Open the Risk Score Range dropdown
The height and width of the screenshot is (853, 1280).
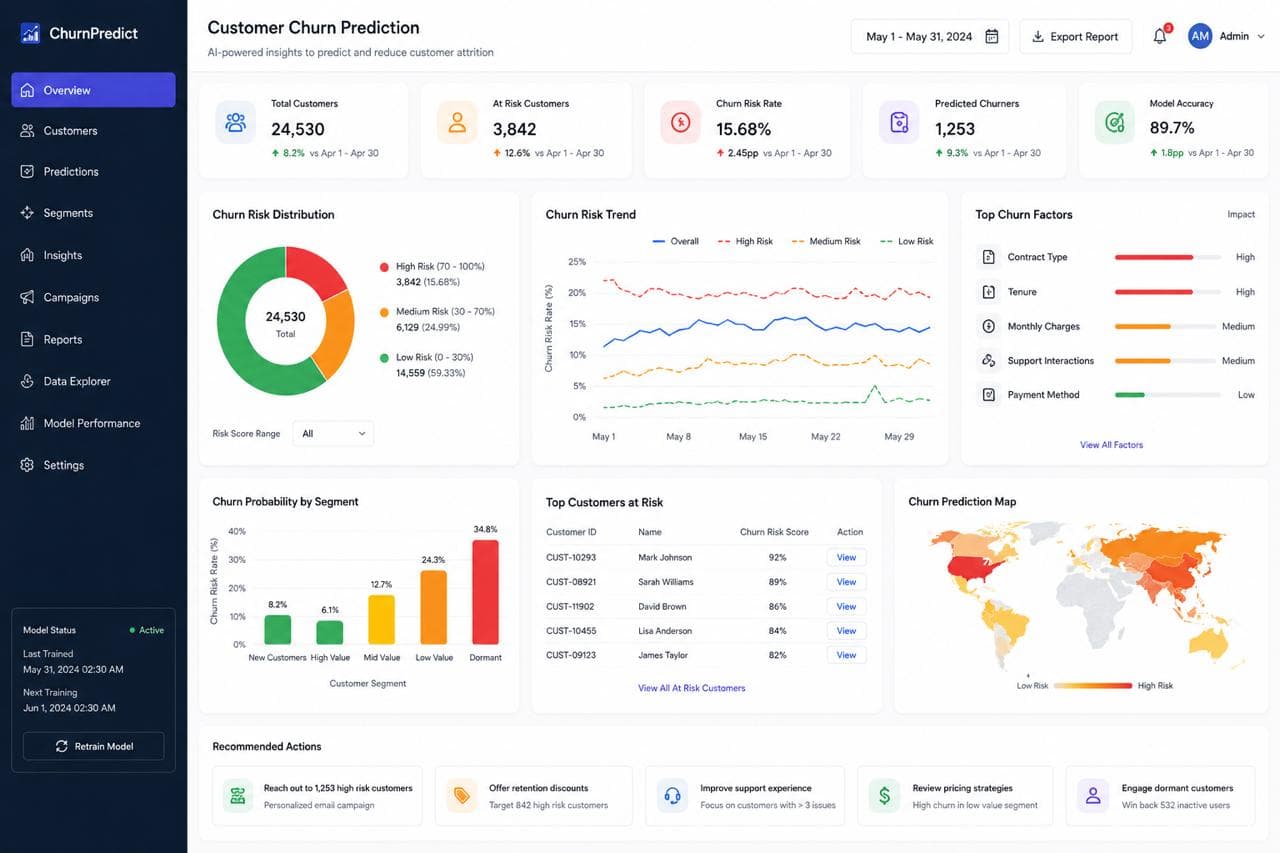coord(334,433)
